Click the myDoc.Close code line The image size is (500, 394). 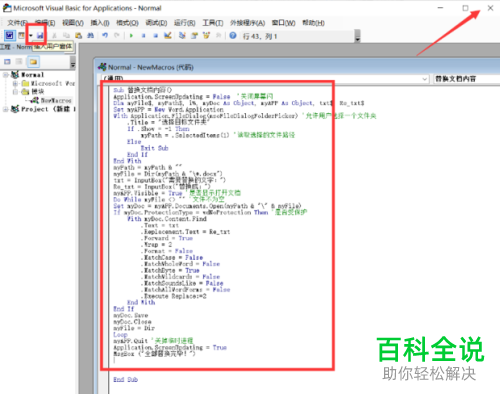(x=132, y=322)
